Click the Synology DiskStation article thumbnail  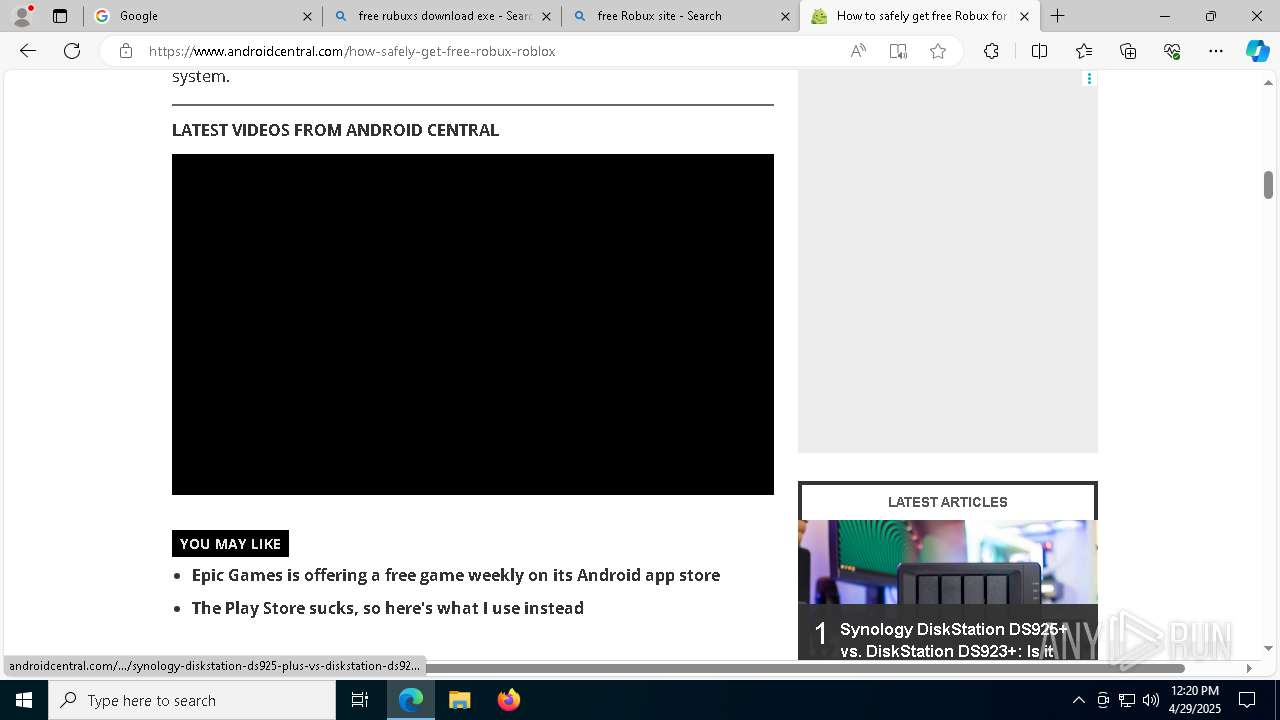coord(948,562)
